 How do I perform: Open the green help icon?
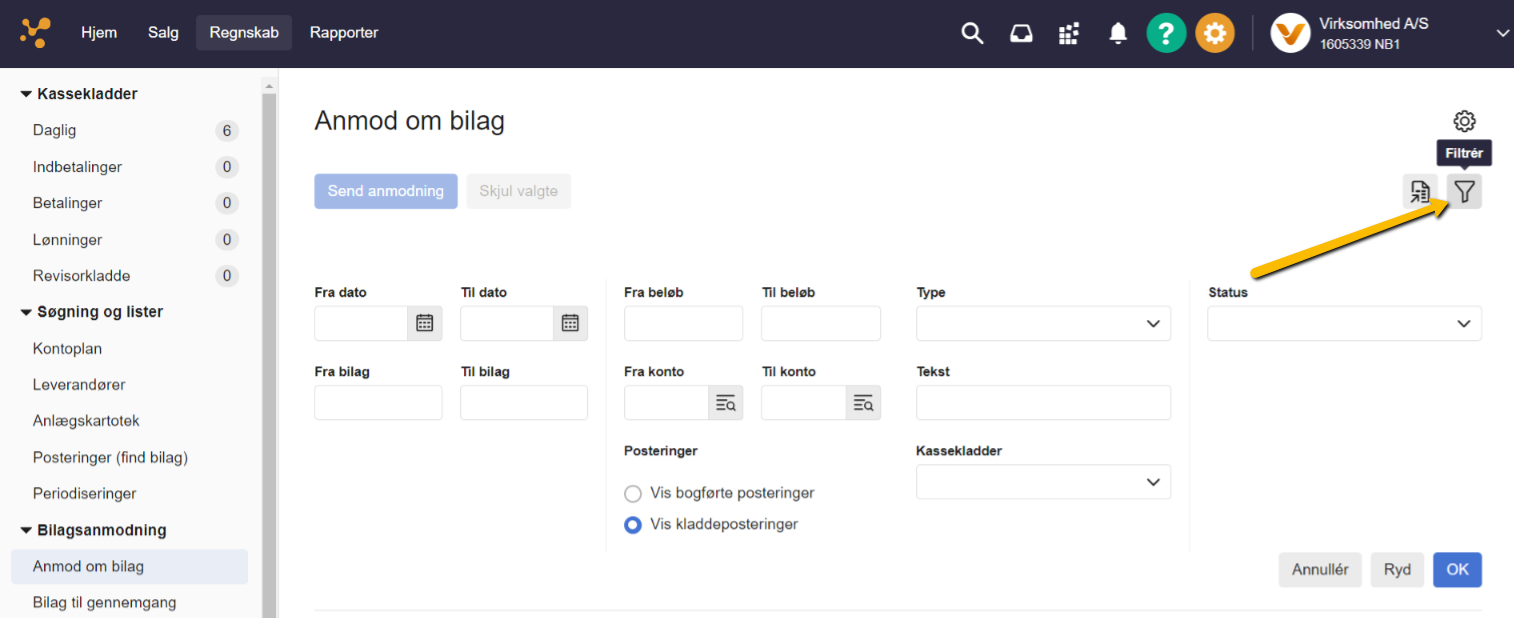pos(1166,32)
